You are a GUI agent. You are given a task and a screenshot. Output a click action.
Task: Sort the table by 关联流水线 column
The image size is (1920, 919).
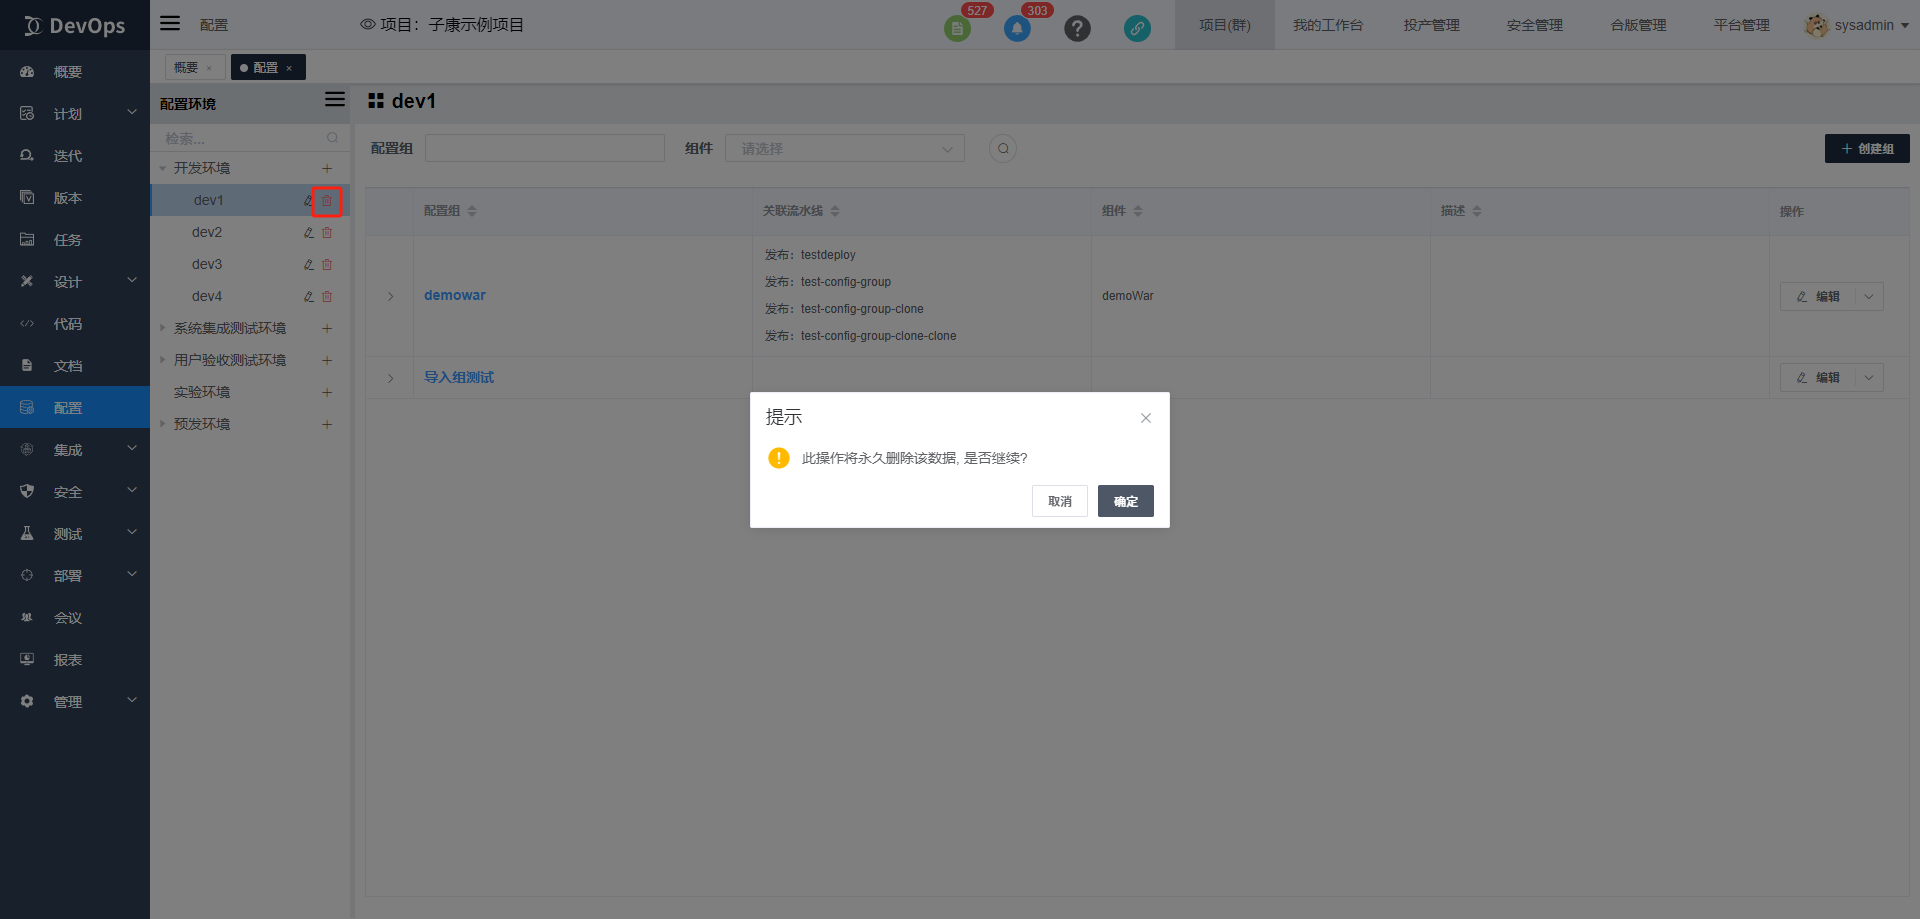(x=835, y=211)
